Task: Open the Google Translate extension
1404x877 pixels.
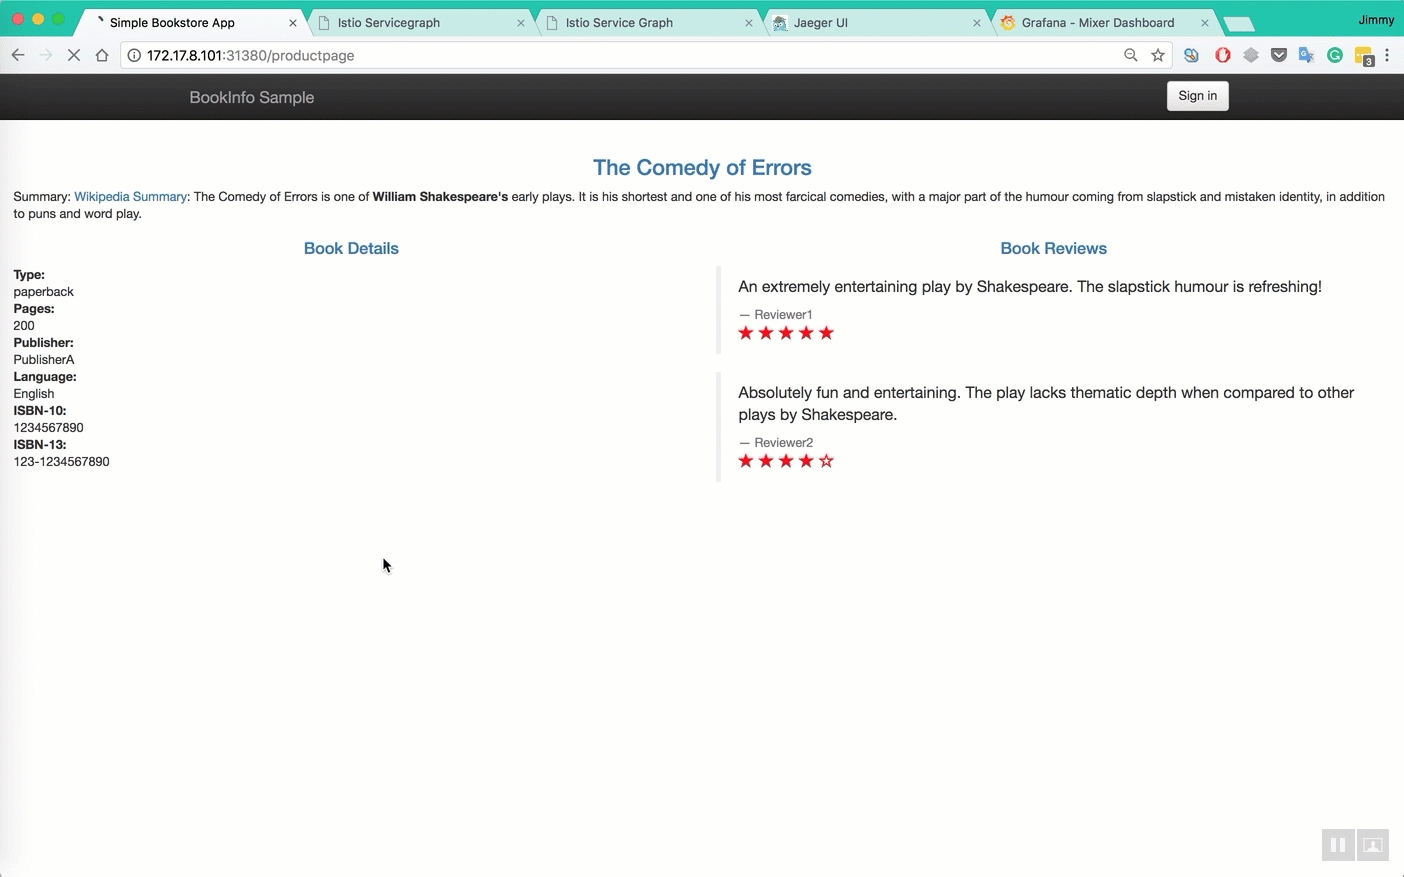Action: (x=1306, y=55)
